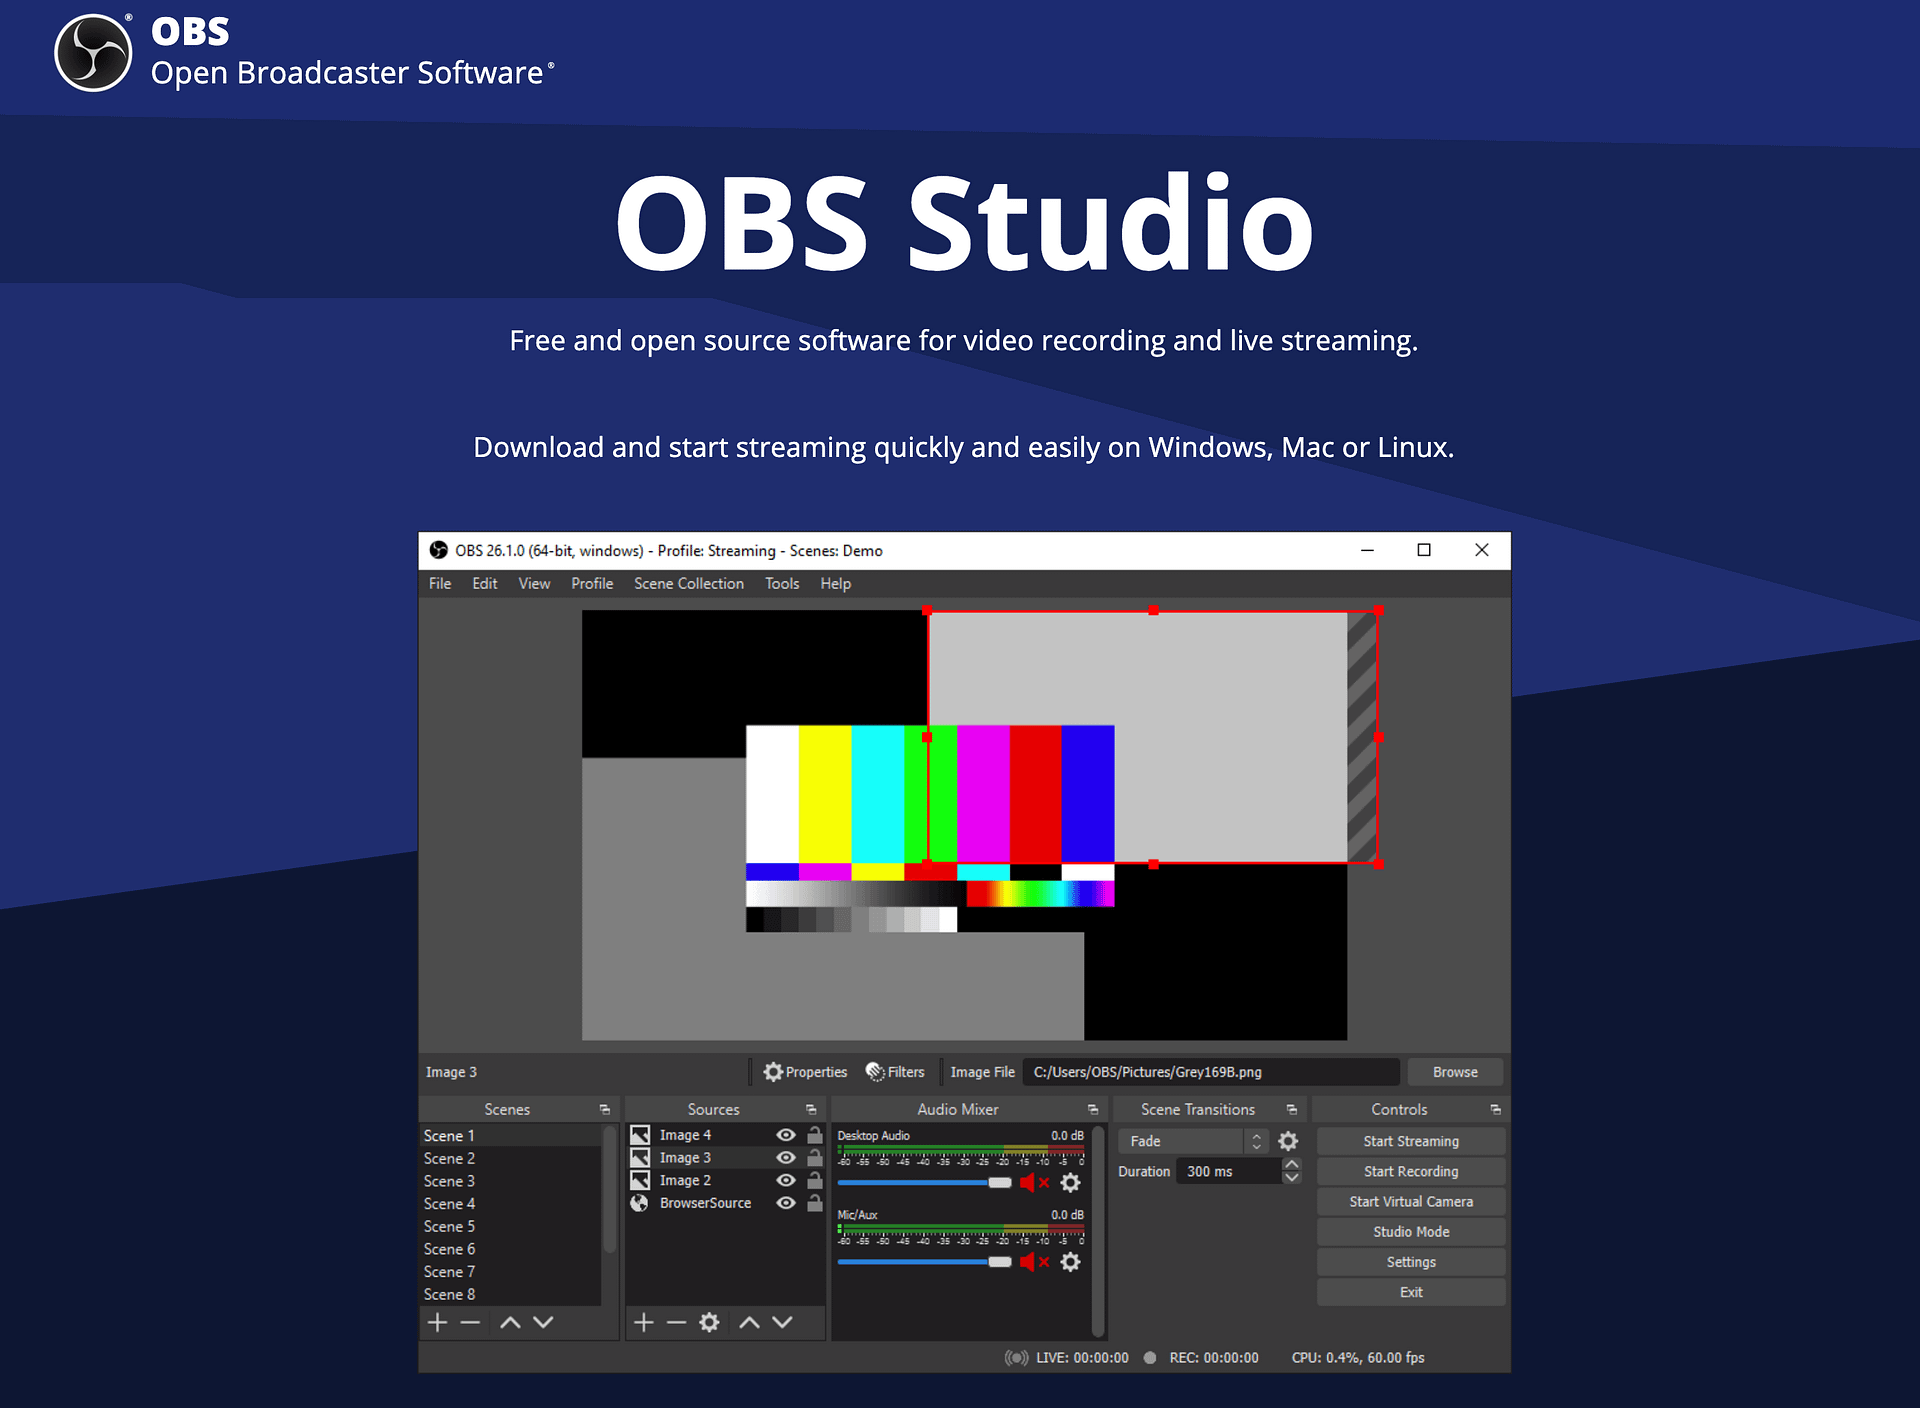Open the Edit menu
This screenshot has height=1408, width=1920.
tap(485, 584)
